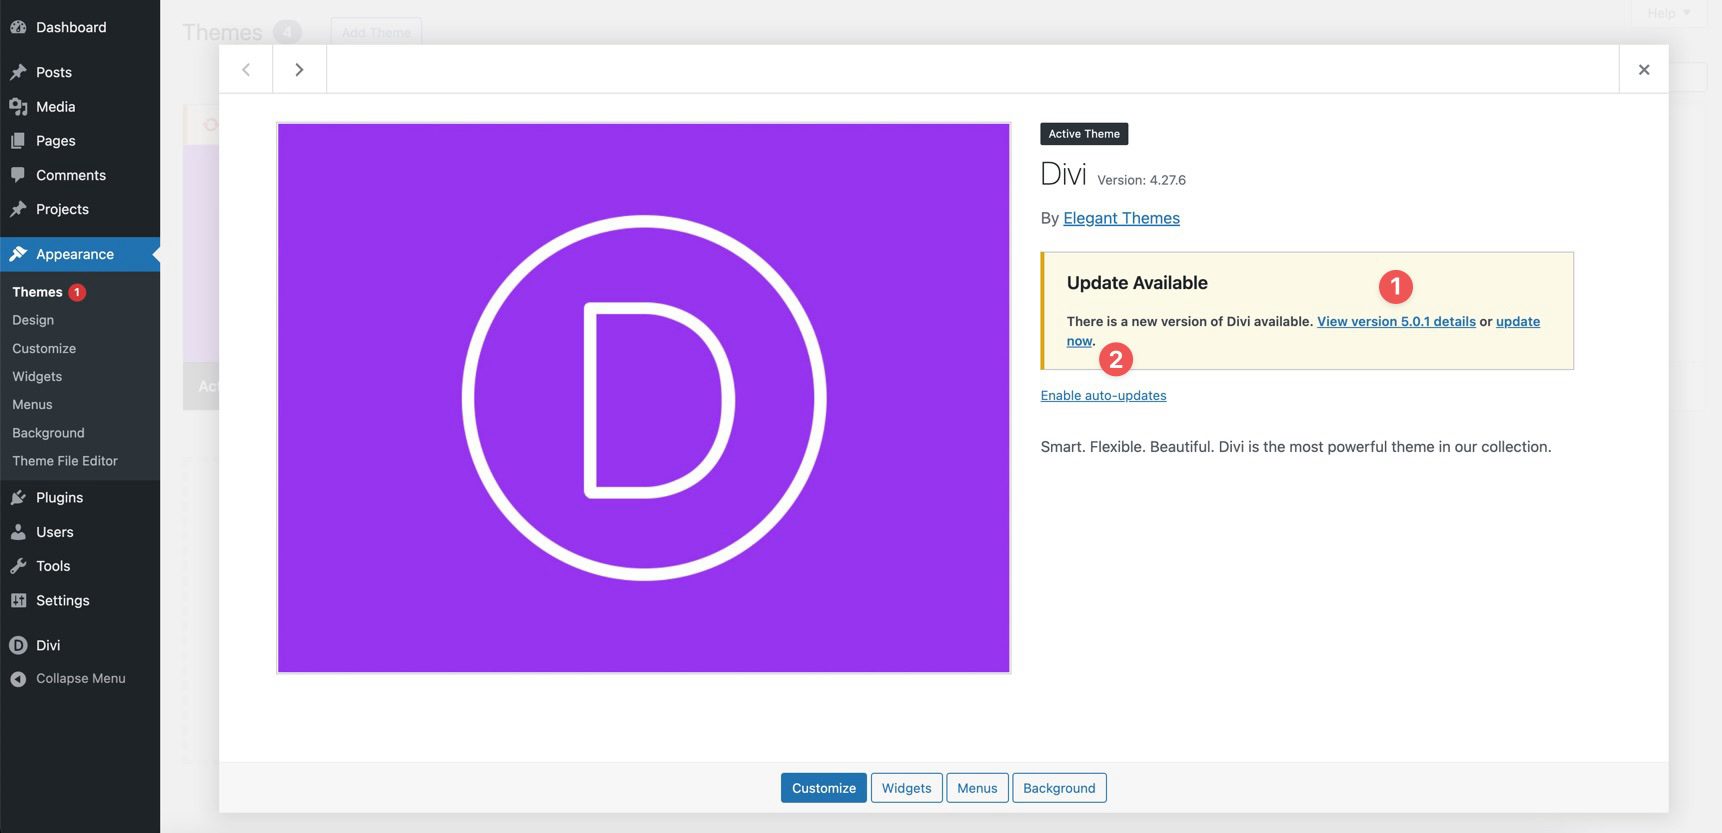
Task: Click the Enable auto-updates link
Action: click(x=1103, y=396)
